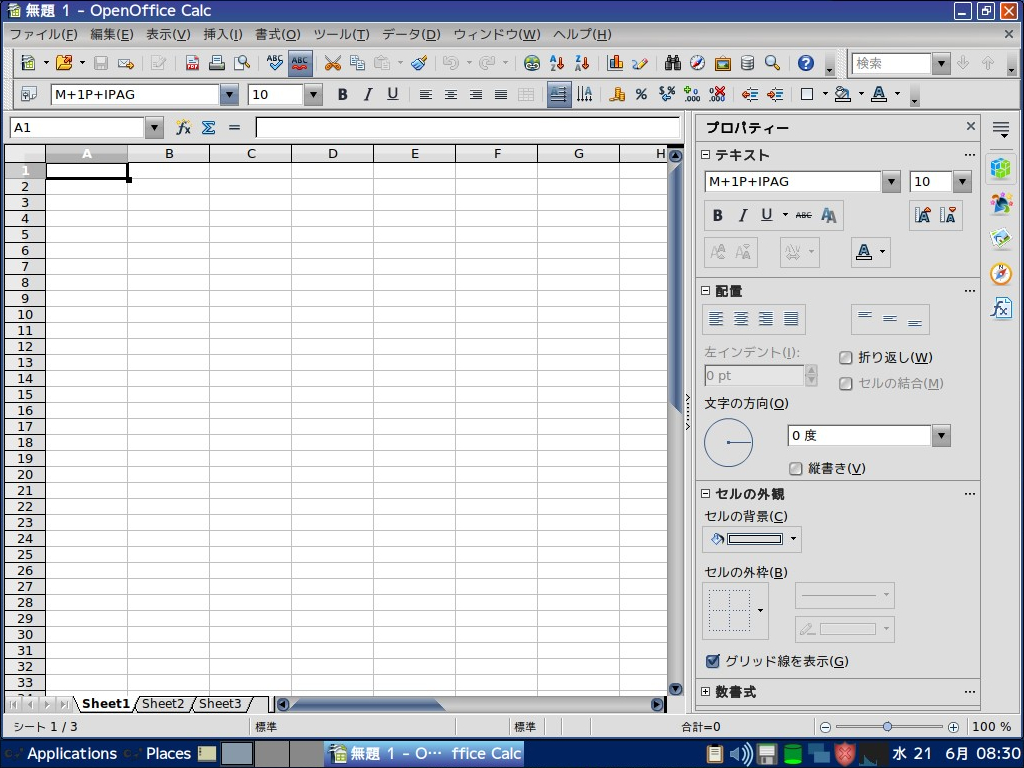1024x768 pixels.
Task: Open Page Preview from the toolbar
Action: [242, 63]
